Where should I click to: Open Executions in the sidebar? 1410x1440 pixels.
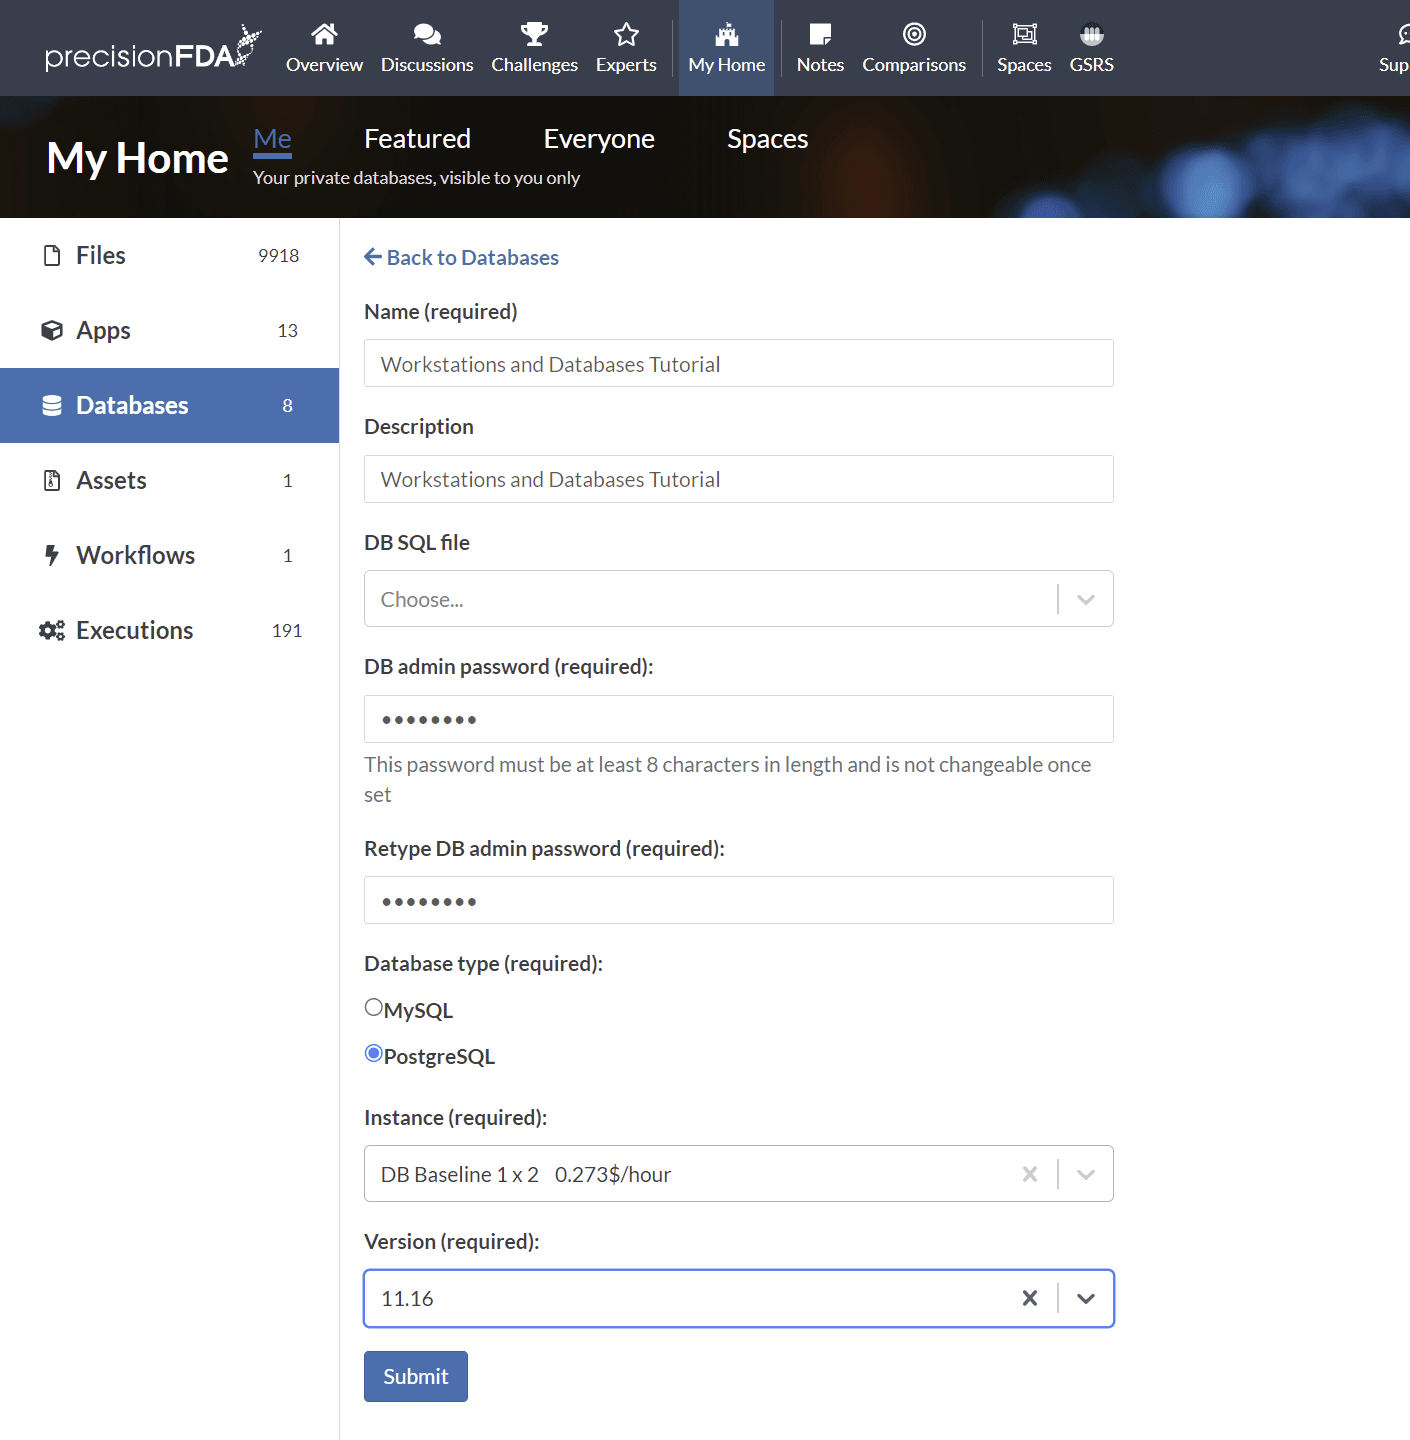coord(135,631)
